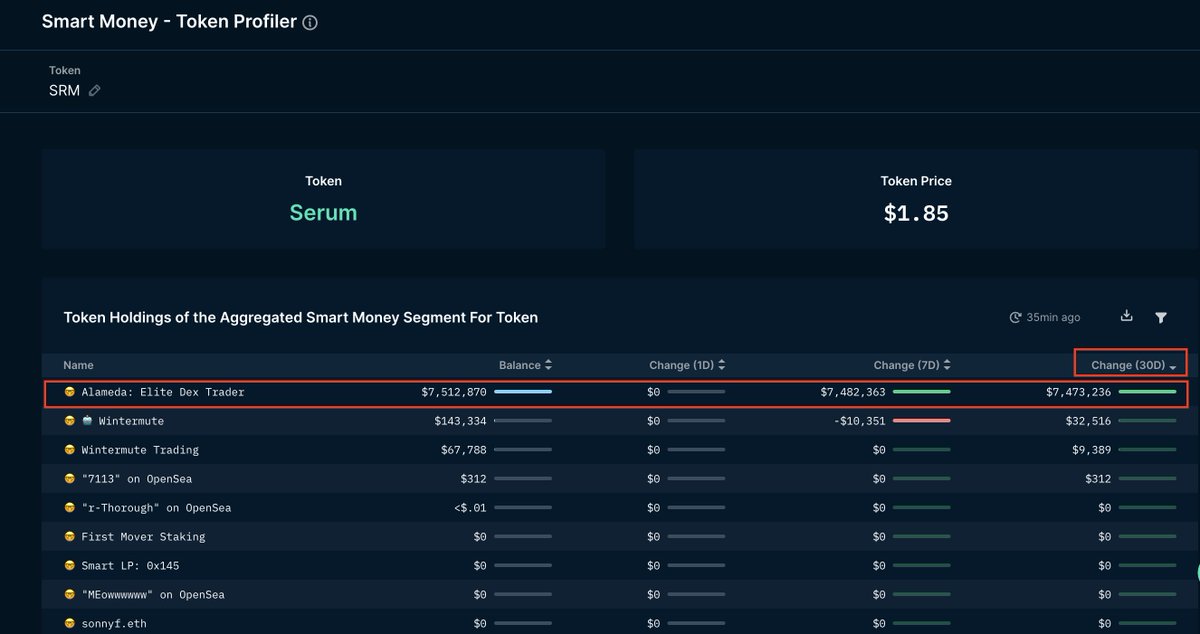The height and width of the screenshot is (634, 1200).
Task: Click the emoji icon beside Alameda: Elite Dex Trader
Action: pyautogui.click(x=70, y=393)
